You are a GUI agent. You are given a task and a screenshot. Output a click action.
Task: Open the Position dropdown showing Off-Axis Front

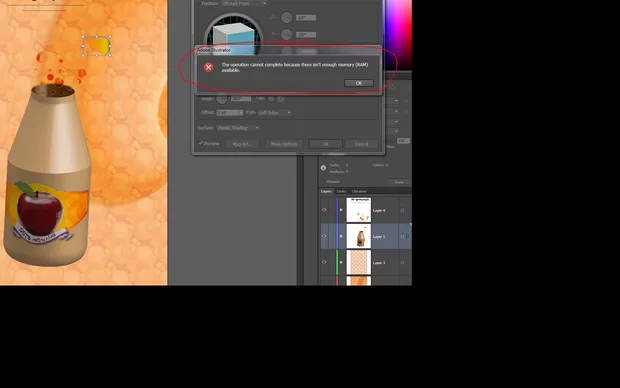(244, 3)
